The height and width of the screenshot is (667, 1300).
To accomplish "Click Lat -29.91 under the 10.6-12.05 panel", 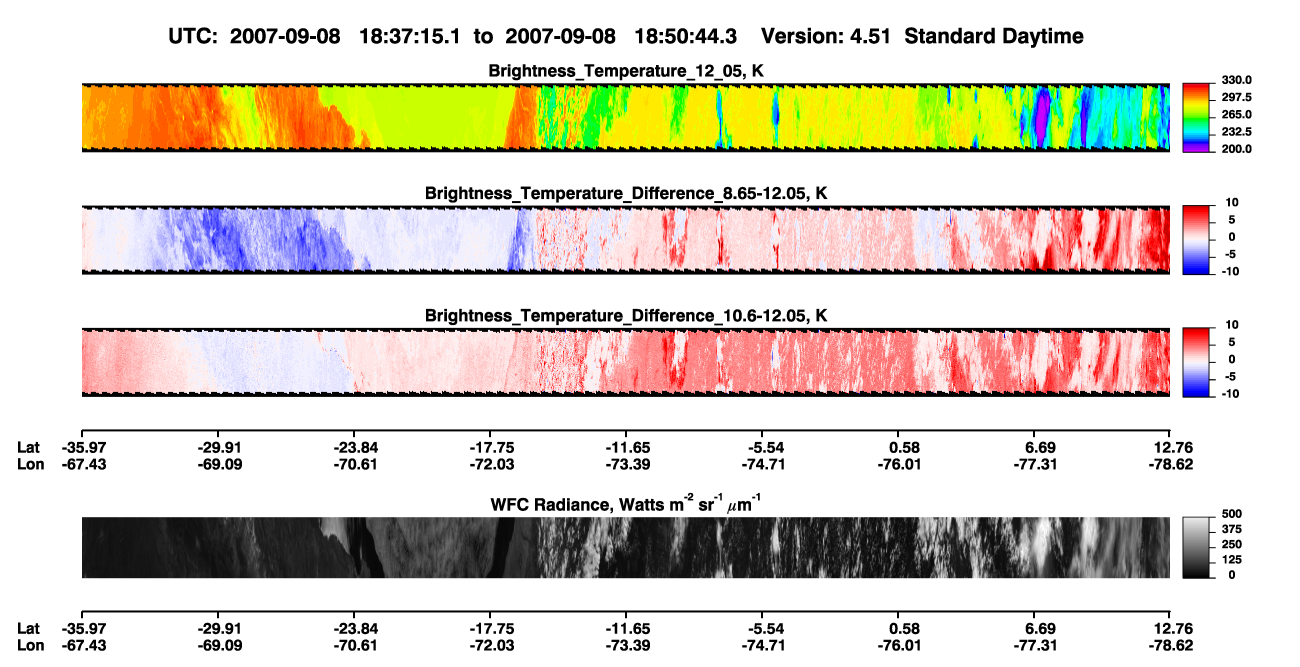I will (219, 447).
